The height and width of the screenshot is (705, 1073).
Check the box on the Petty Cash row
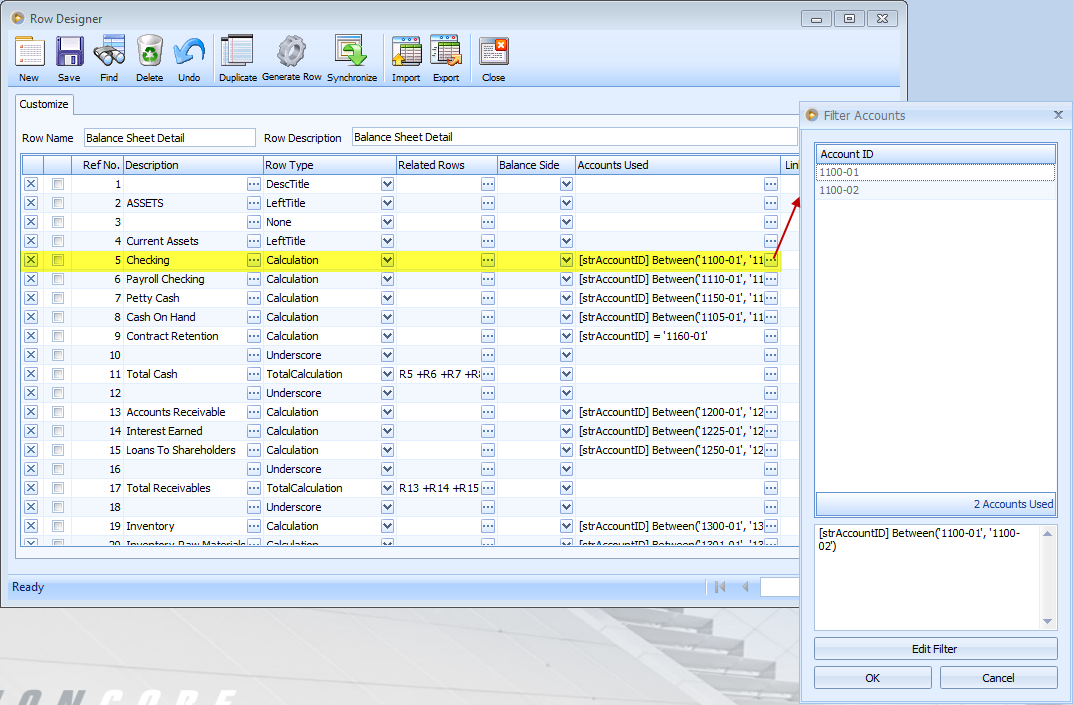59,297
